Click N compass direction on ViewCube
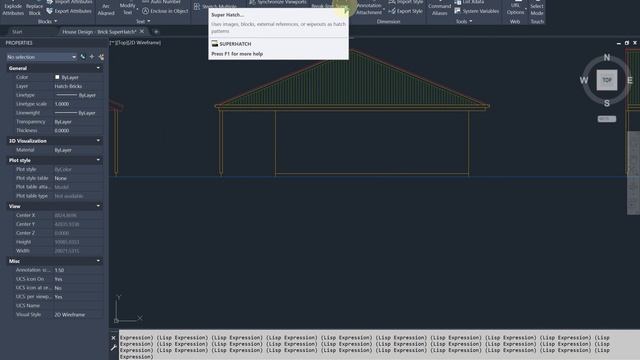640x360 pixels. [607, 58]
